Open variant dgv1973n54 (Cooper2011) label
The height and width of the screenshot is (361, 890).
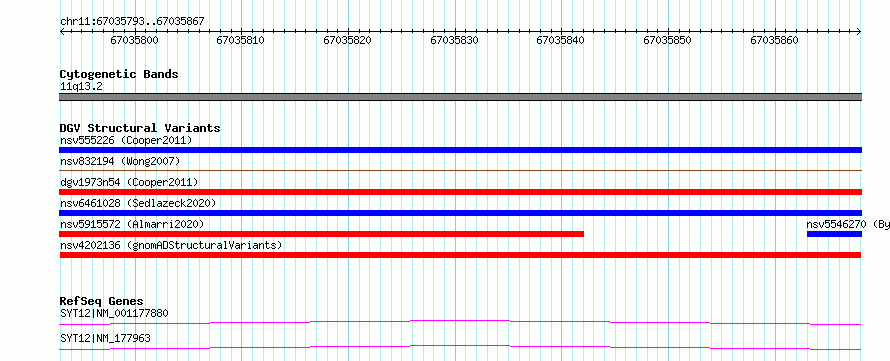129,182
